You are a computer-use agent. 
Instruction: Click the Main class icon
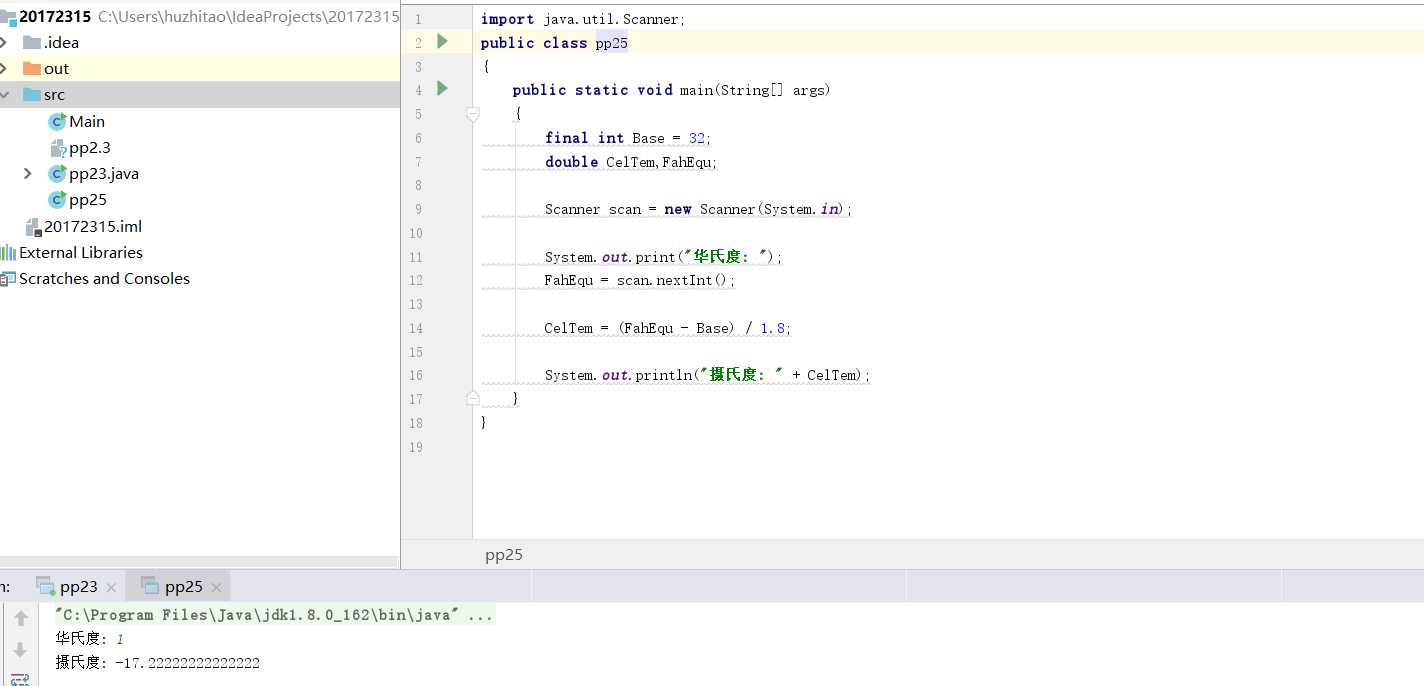point(57,121)
